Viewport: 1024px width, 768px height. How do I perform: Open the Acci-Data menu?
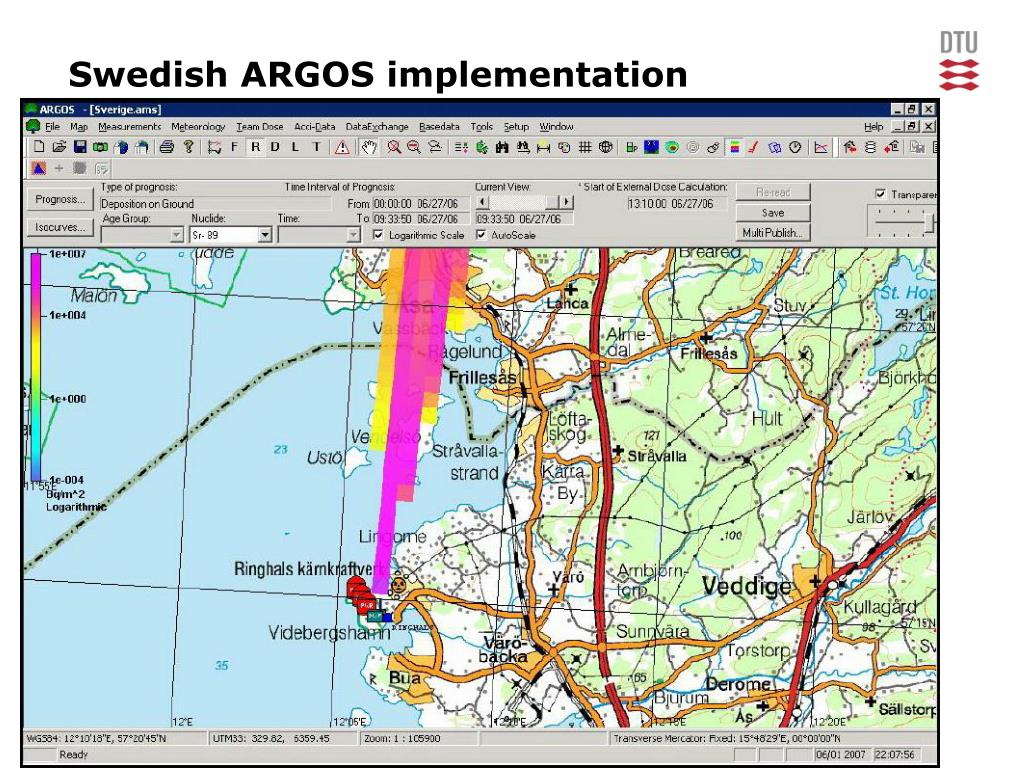(315, 127)
